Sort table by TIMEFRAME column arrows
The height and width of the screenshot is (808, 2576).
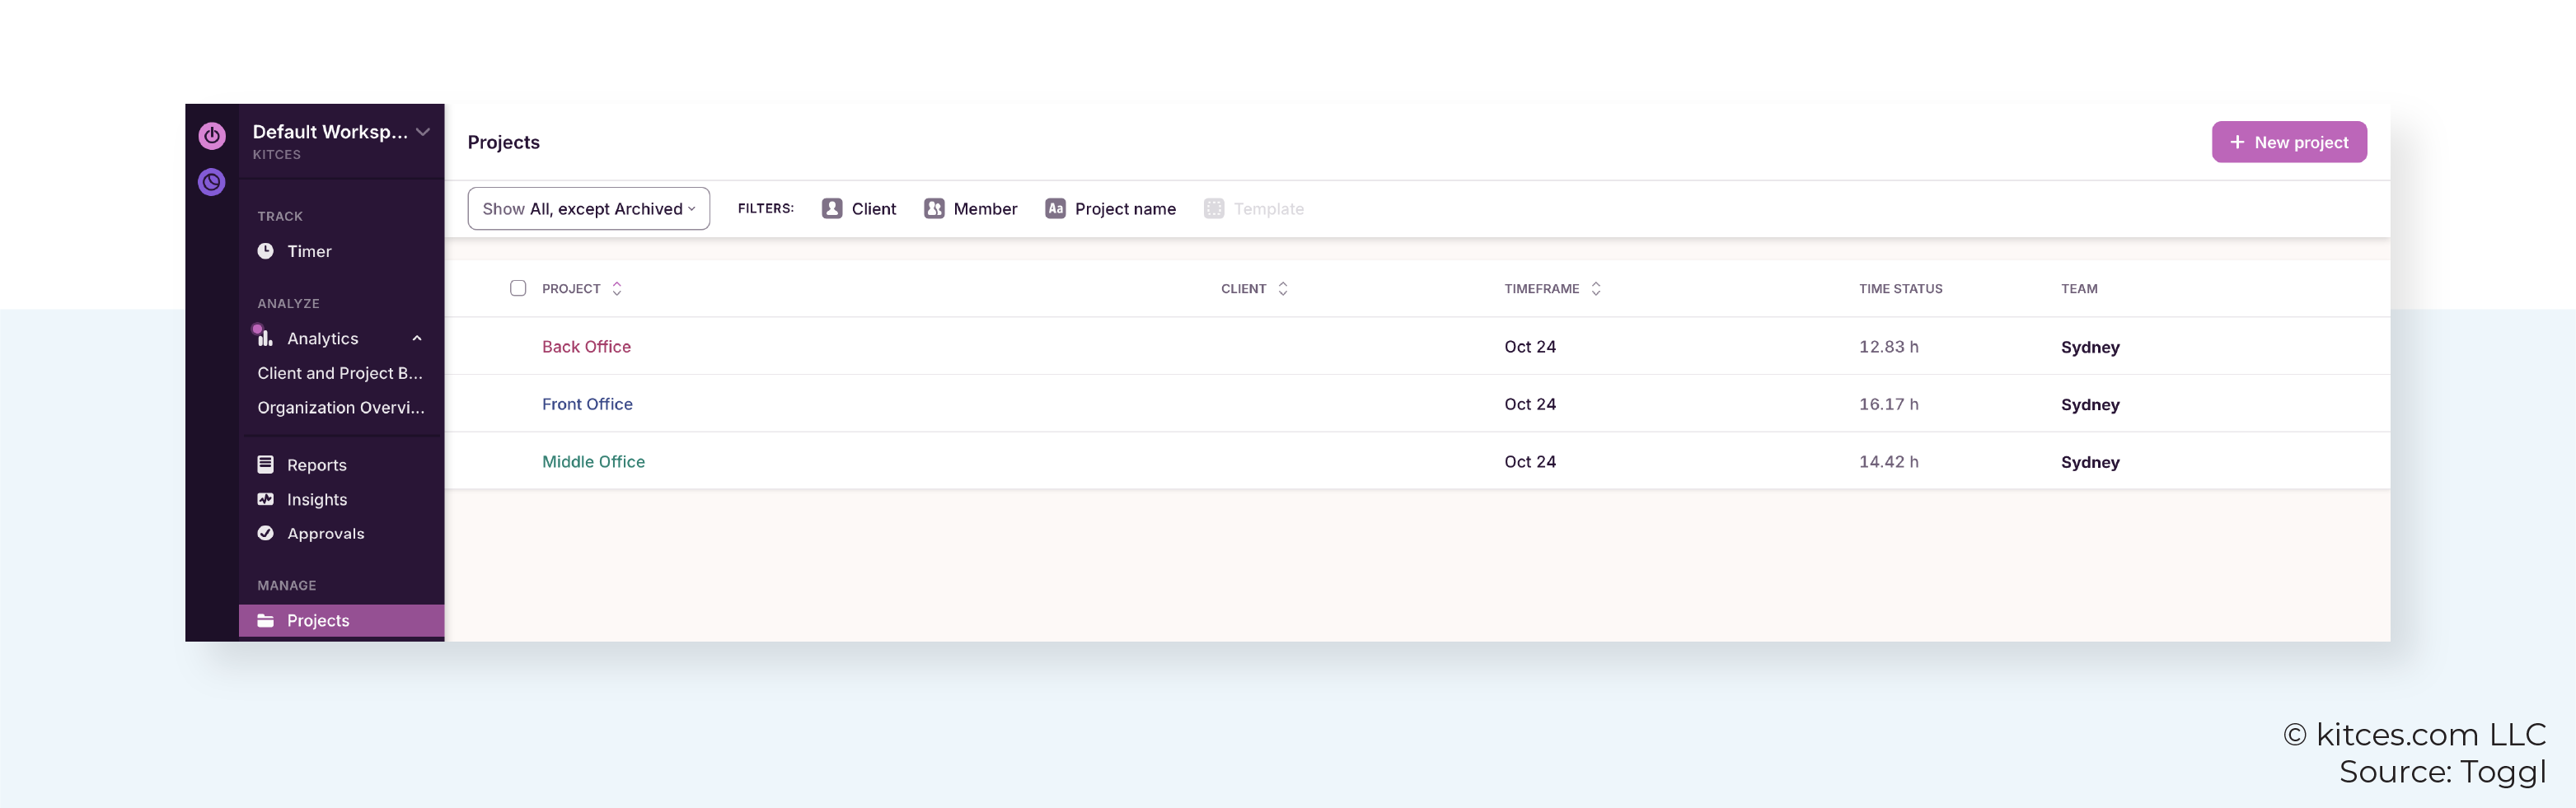click(1596, 288)
